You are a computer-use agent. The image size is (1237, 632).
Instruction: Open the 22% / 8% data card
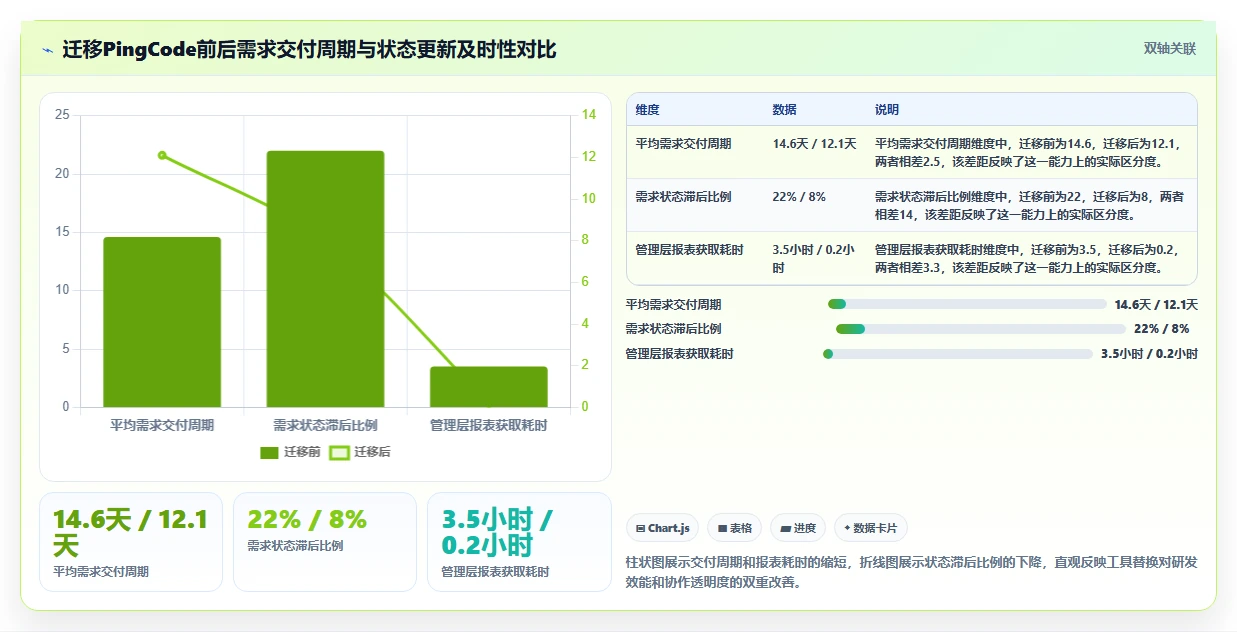click(325, 542)
